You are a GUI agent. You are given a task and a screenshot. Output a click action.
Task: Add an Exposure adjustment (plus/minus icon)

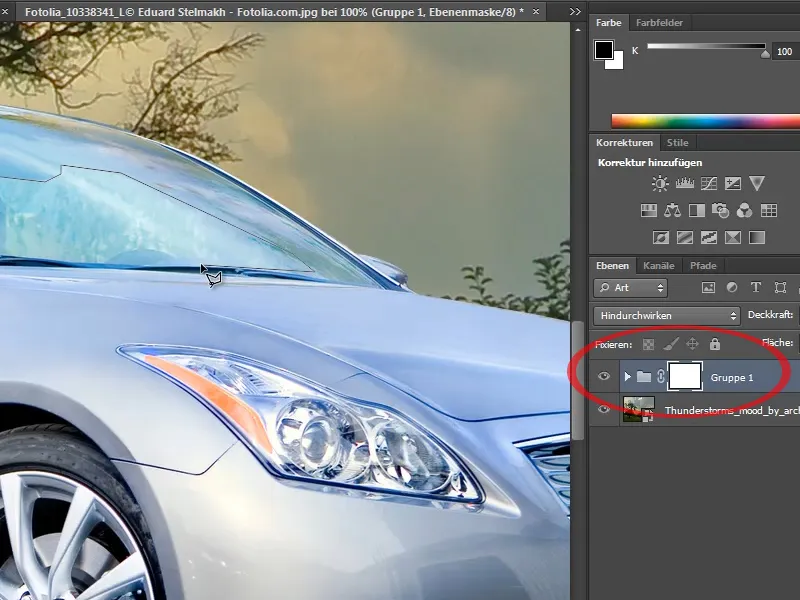[733, 184]
